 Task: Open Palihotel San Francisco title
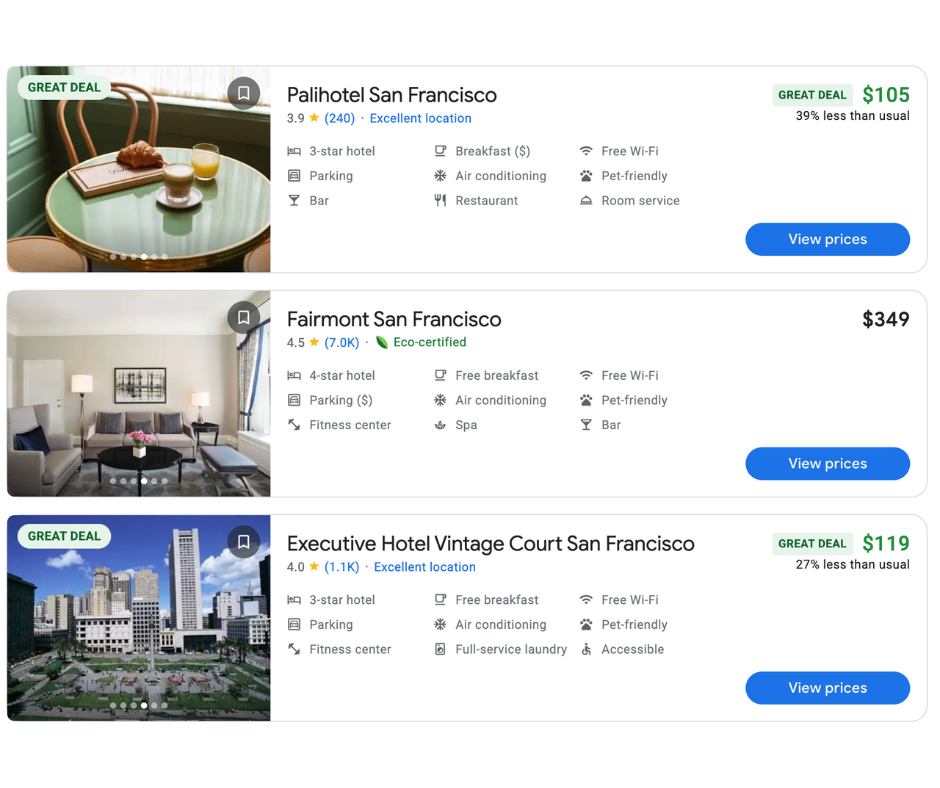(x=391, y=95)
